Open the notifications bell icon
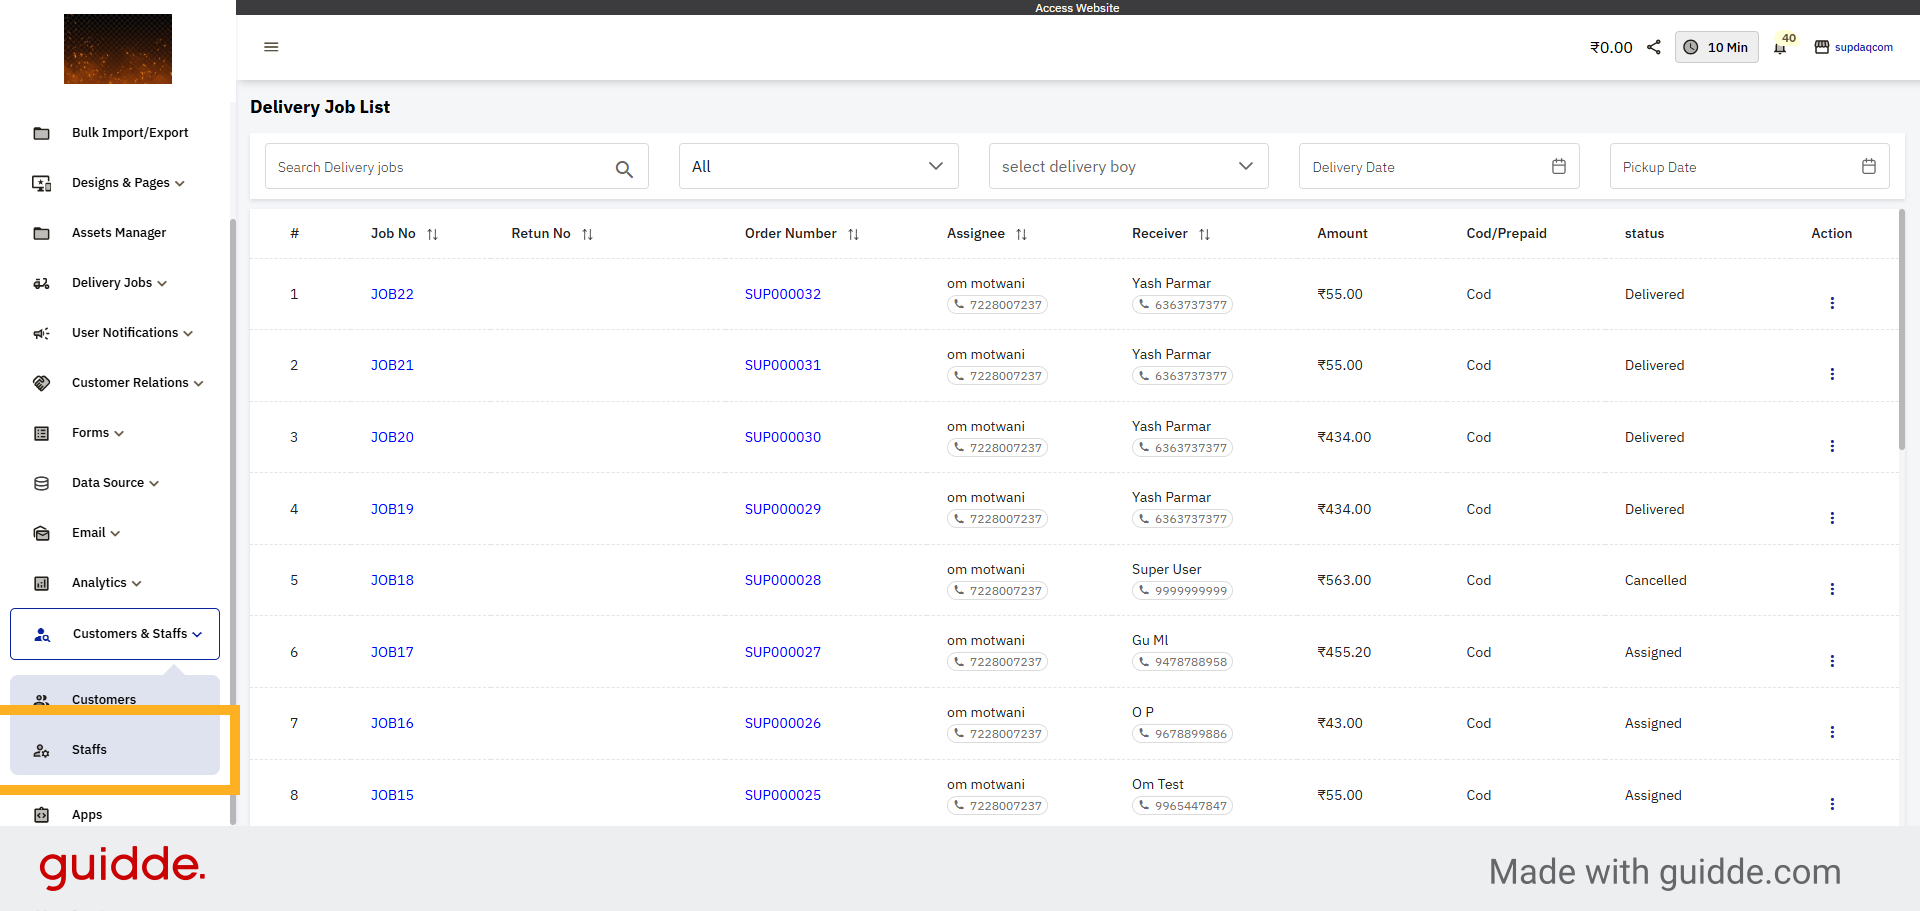This screenshot has width=1920, height=911. coord(1780,47)
